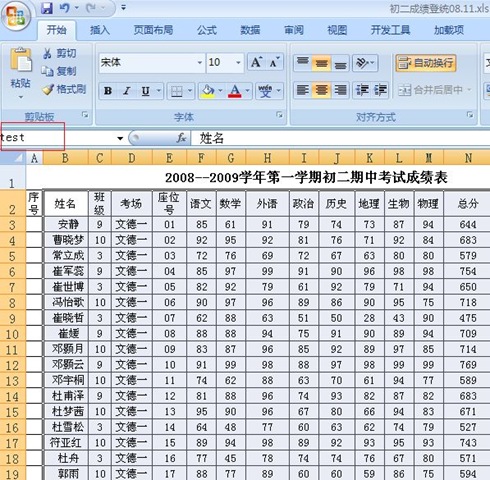Image resolution: width=490 pixels, height=480 pixels.
Task: Expand the borders dropdown arrow
Action: pos(189,91)
